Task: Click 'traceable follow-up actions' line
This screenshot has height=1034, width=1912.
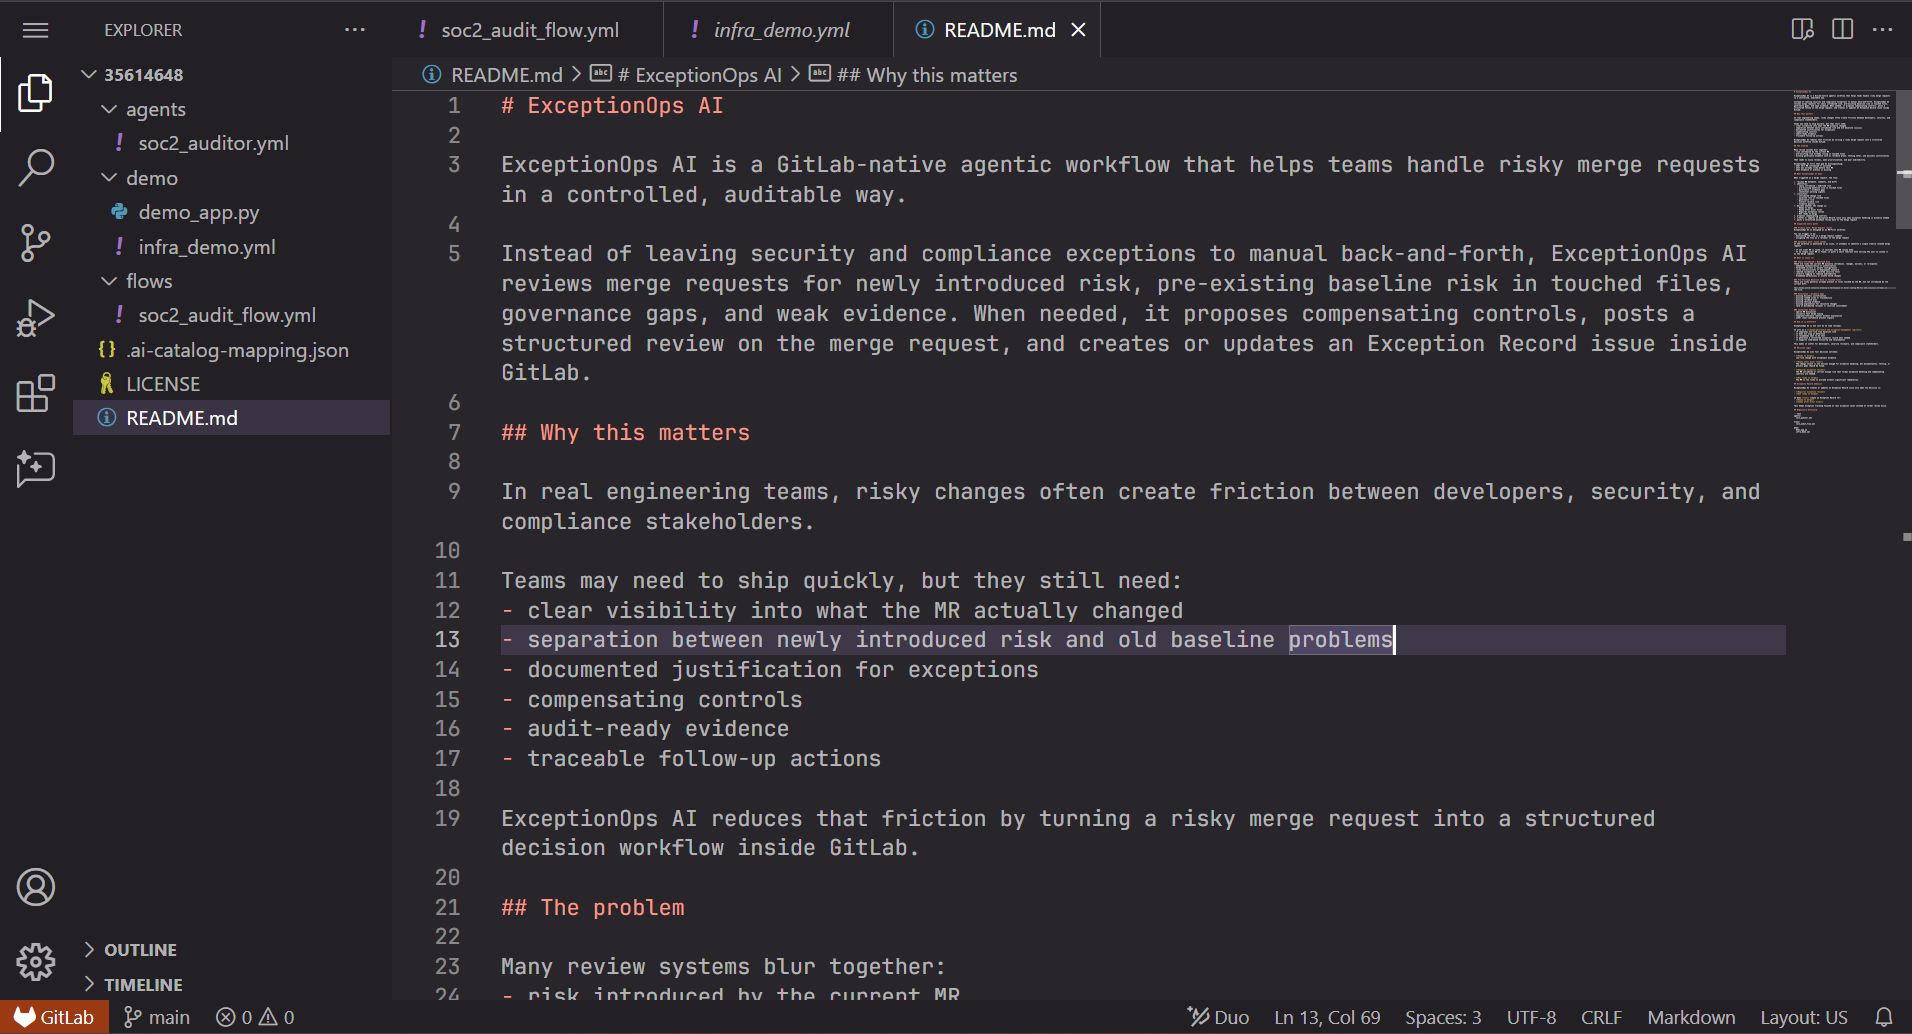Action: pyautogui.click(x=691, y=759)
